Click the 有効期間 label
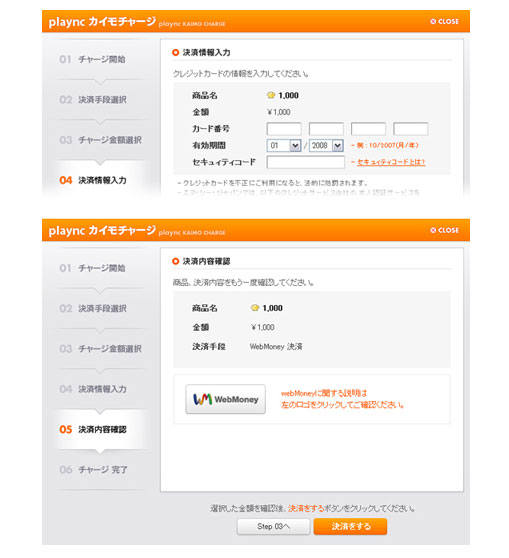 (209, 146)
